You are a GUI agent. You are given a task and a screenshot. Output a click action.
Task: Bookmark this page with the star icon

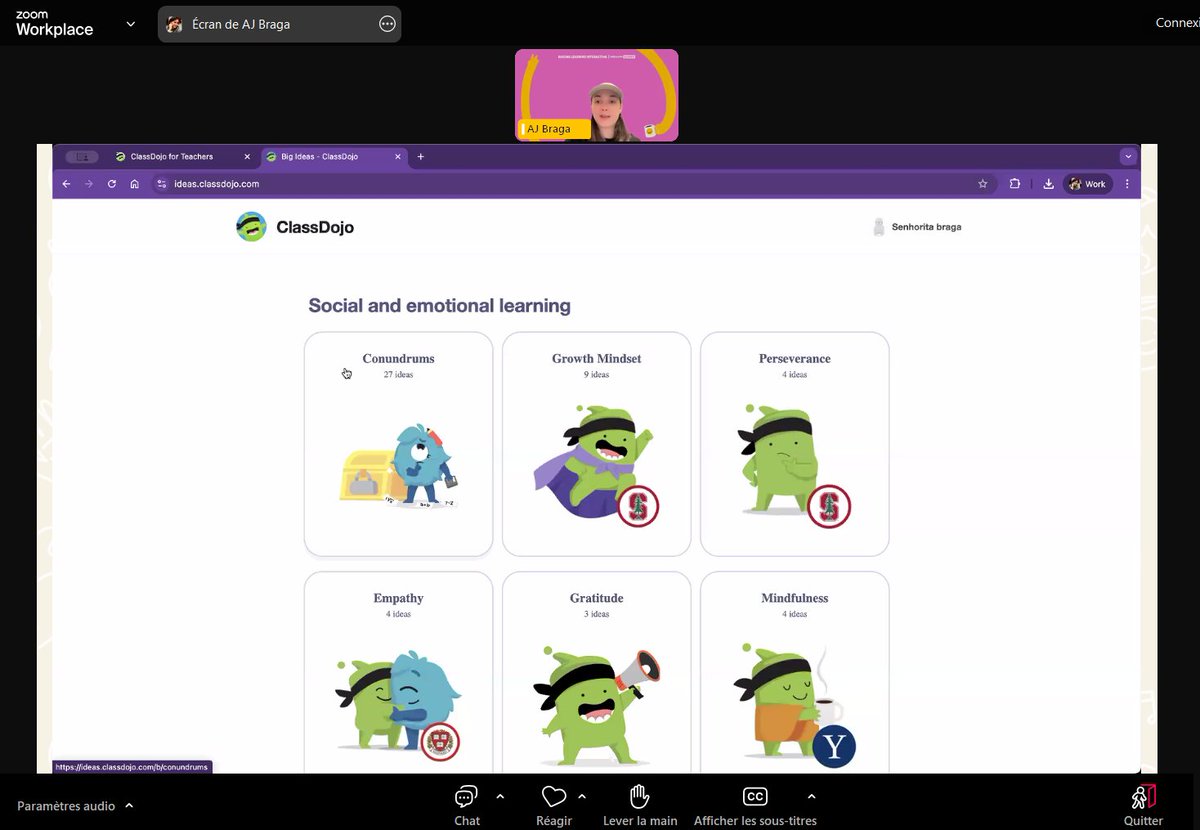point(982,184)
